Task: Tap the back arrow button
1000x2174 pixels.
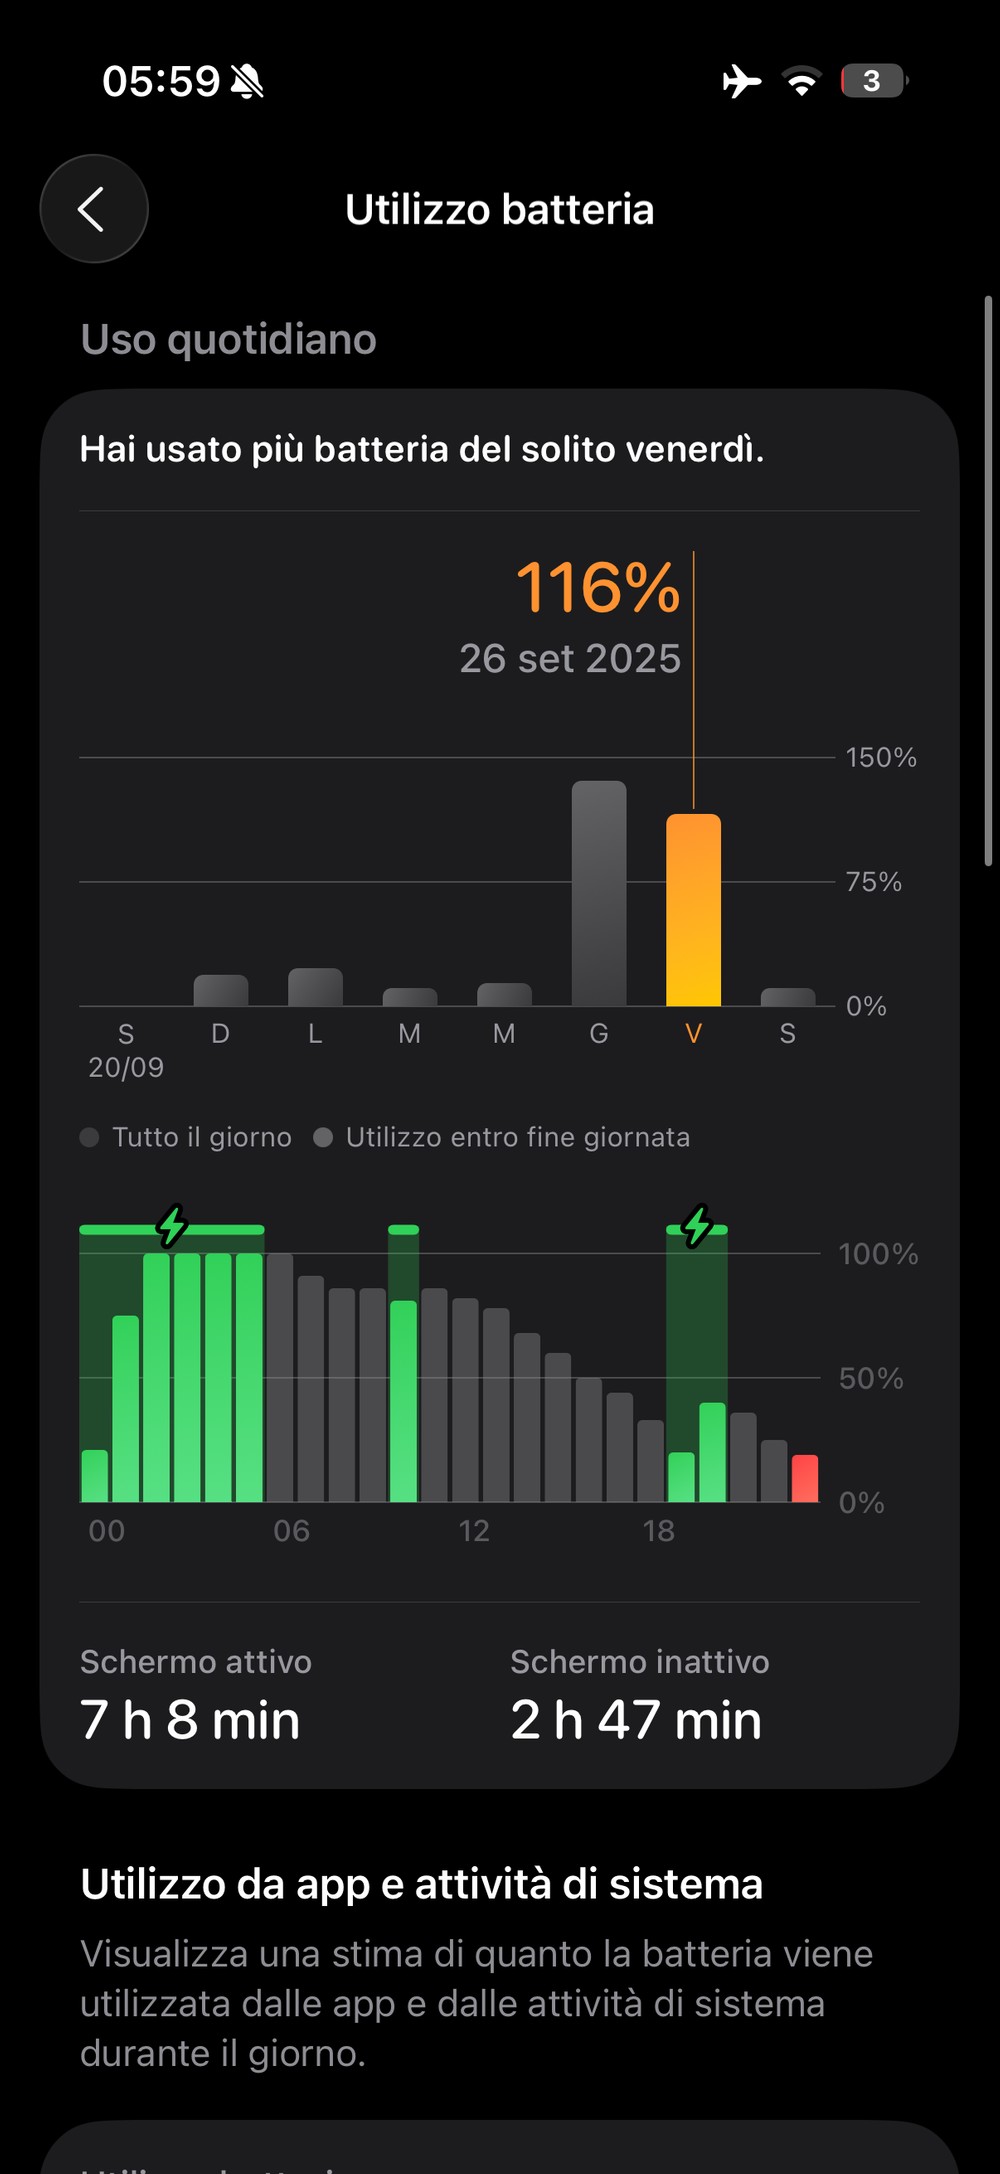Action: (x=94, y=209)
